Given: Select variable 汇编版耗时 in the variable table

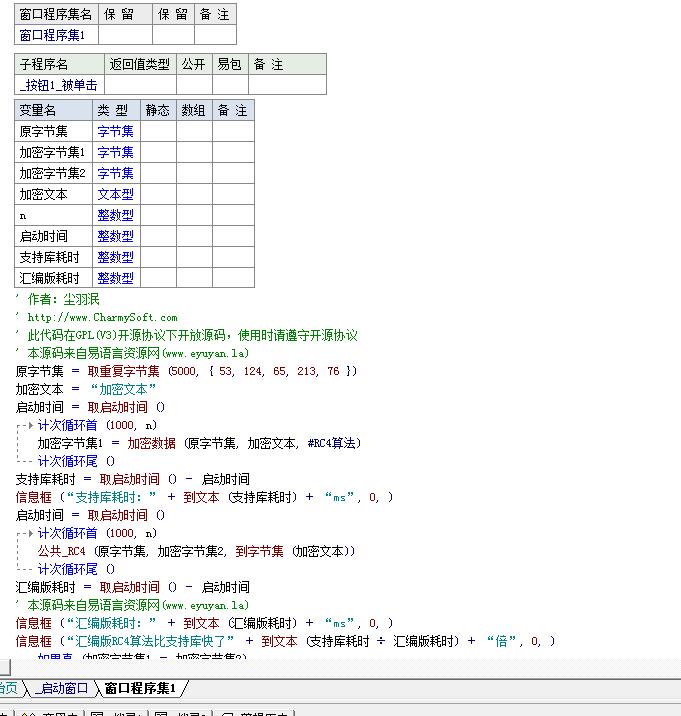Looking at the screenshot, I should [53, 278].
